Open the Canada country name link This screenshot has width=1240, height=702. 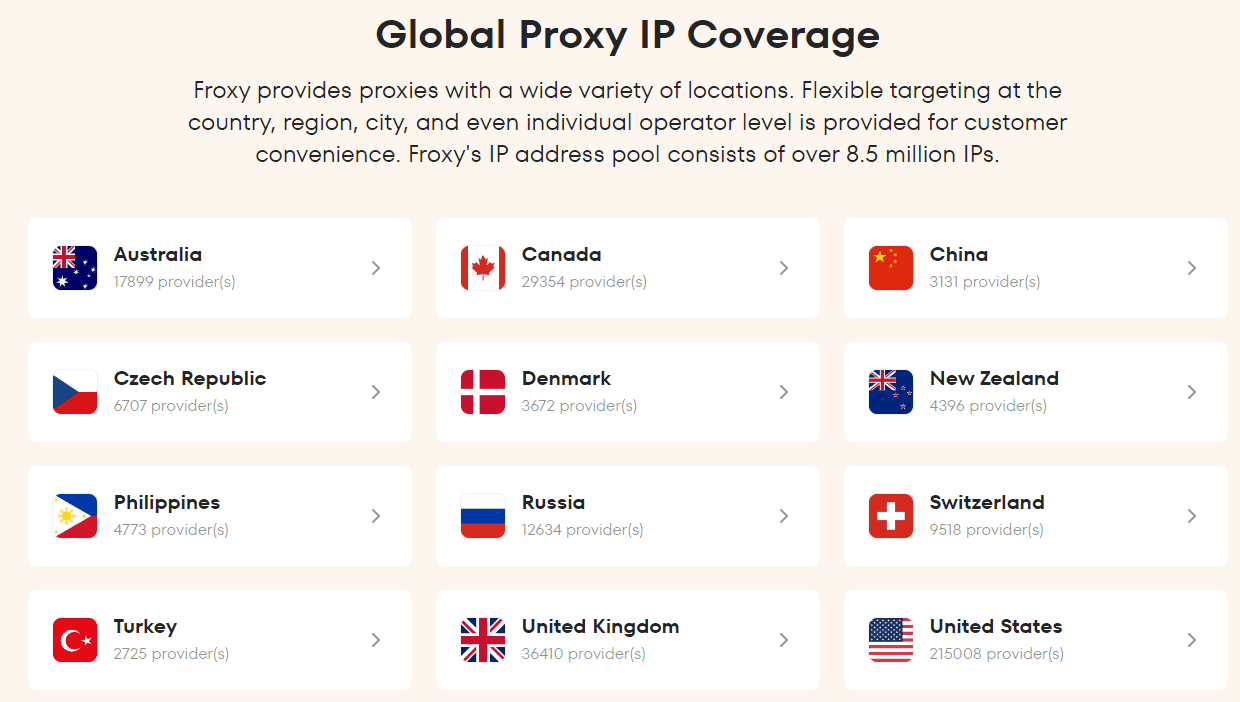pos(562,255)
